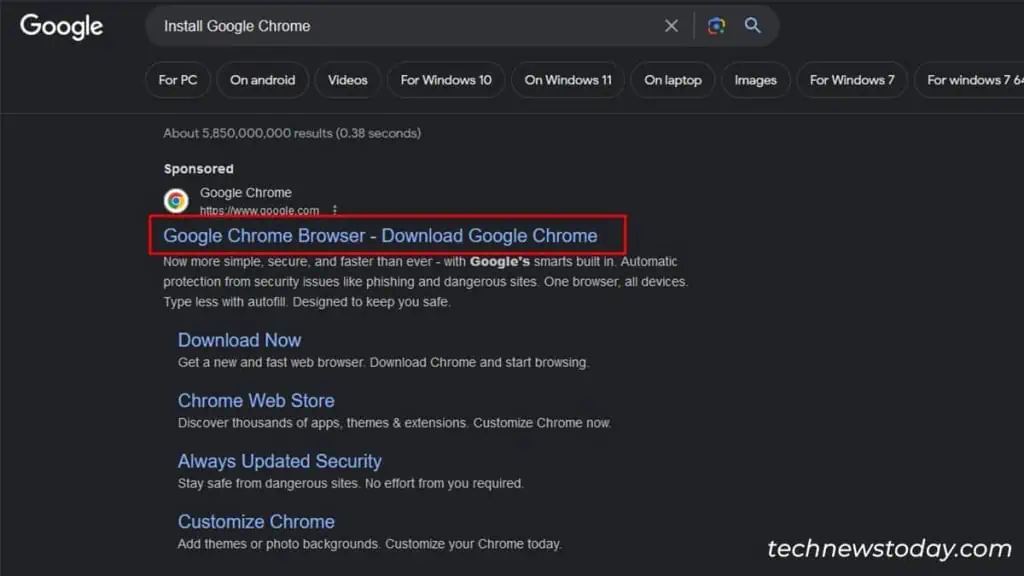This screenshot has height=576, width=1024.
Task: Switch to the Images results filter
Action: [x=755, y=79]
